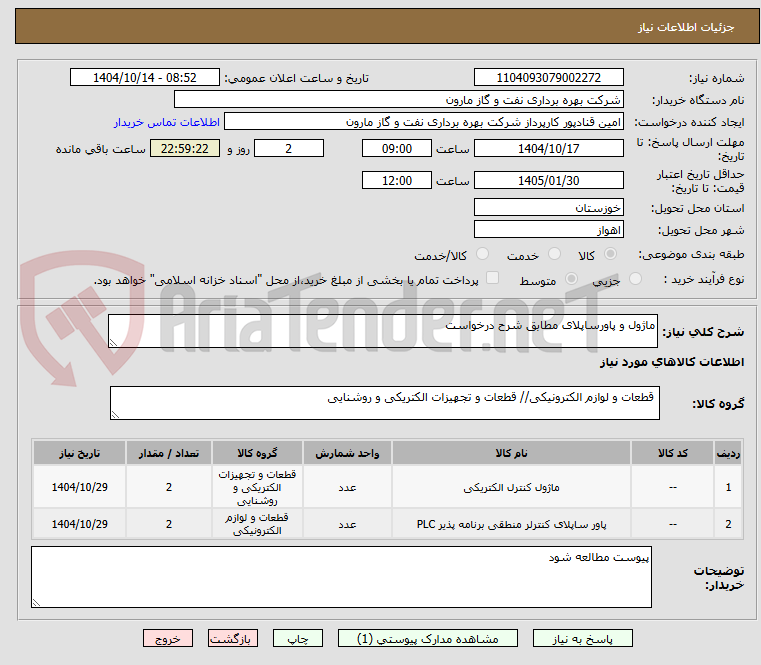This screenshot has width=761, height=665.
Task: Click the پاور ساپلای کنترلر PLC item name
Action: (511, 524)
